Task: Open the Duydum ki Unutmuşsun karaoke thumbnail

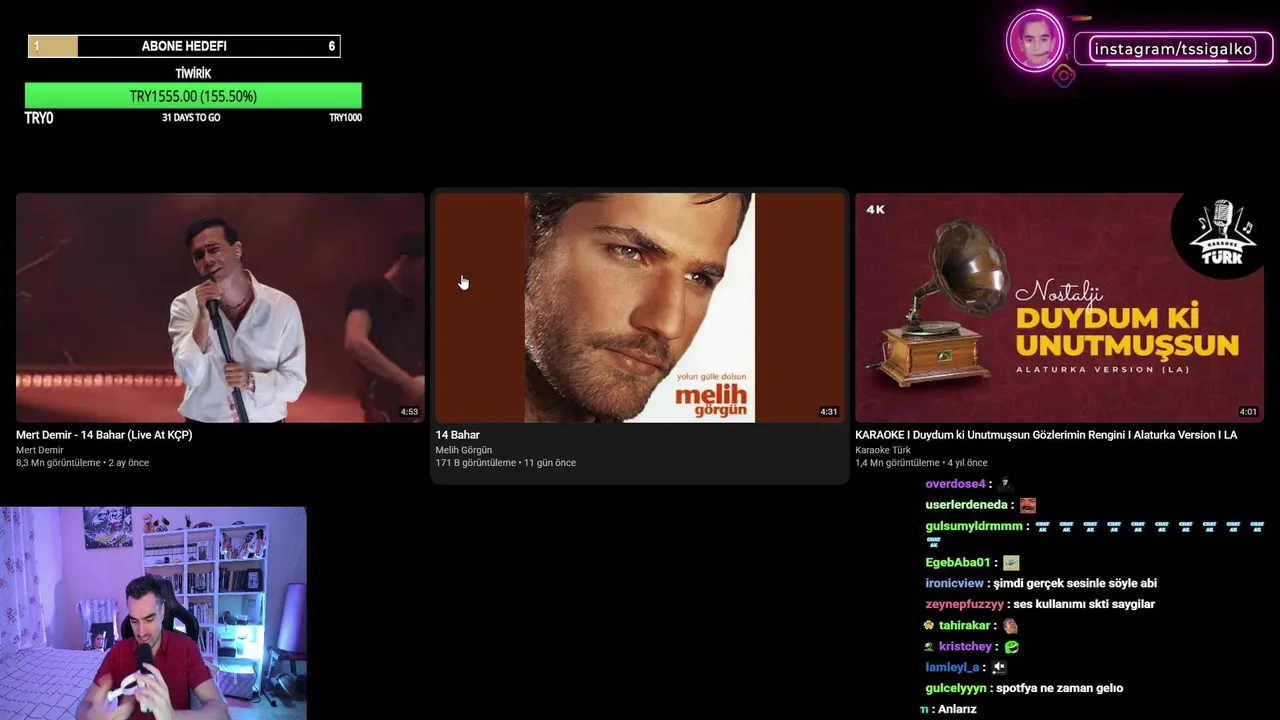Action: [1059, 307]
